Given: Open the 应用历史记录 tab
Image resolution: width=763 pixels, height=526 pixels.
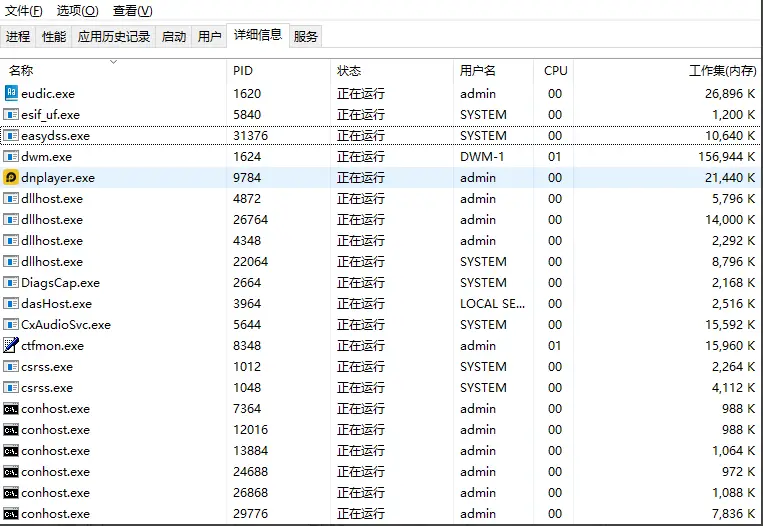Looking at the screenshot, I should 114,37.
